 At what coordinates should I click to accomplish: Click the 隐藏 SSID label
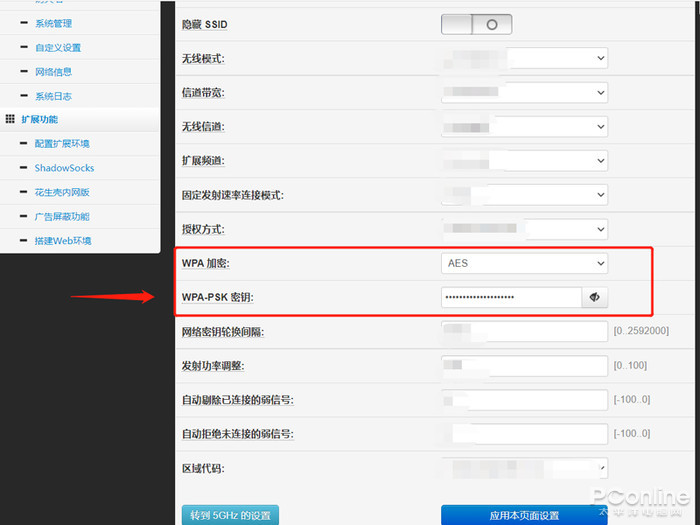tap(204, 25)
